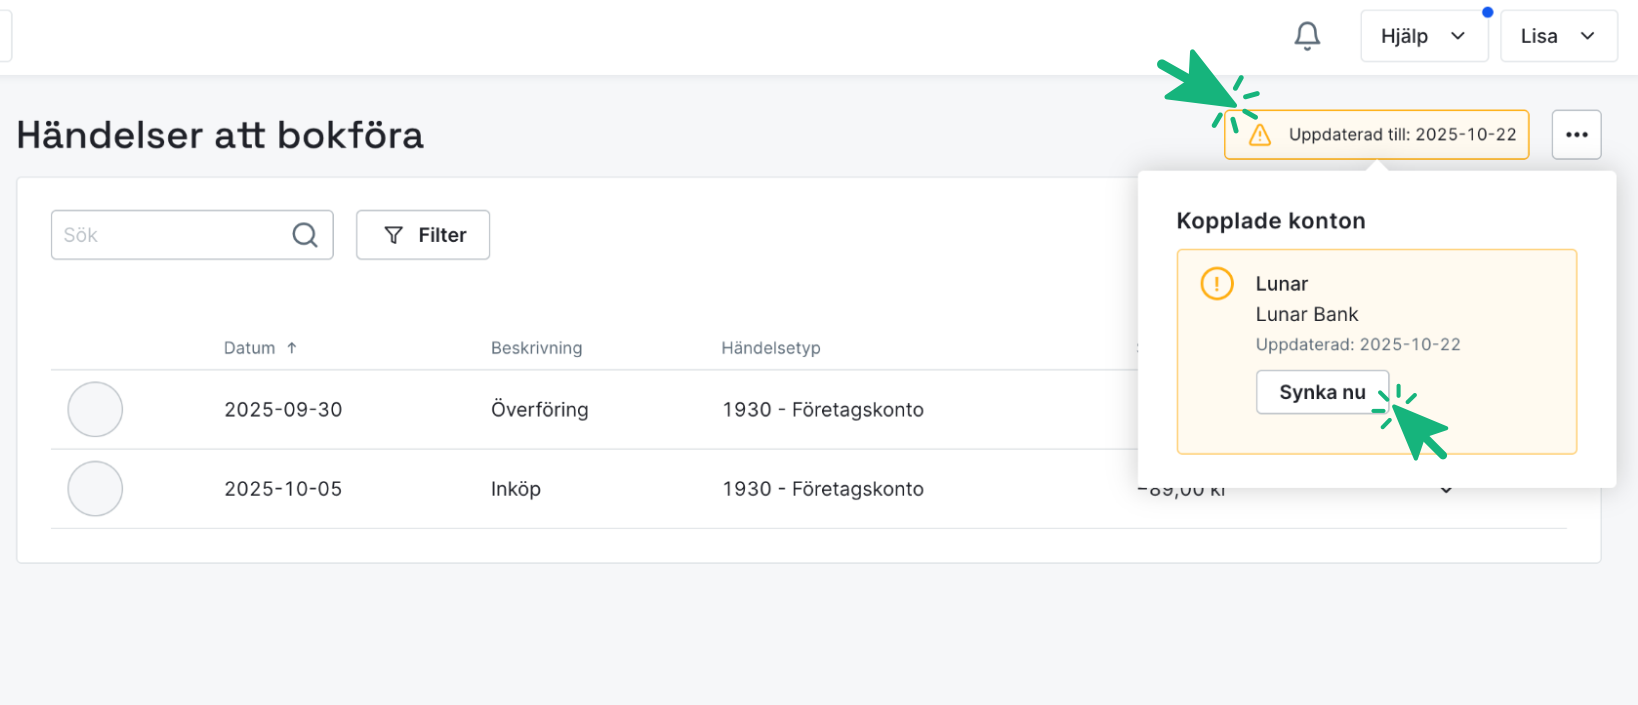Click the Datum column header

click(249, 348)
